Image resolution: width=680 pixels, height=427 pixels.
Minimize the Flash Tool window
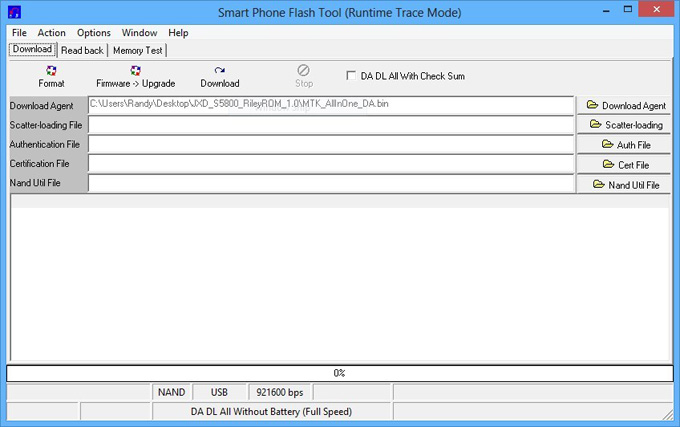(606, 10)
